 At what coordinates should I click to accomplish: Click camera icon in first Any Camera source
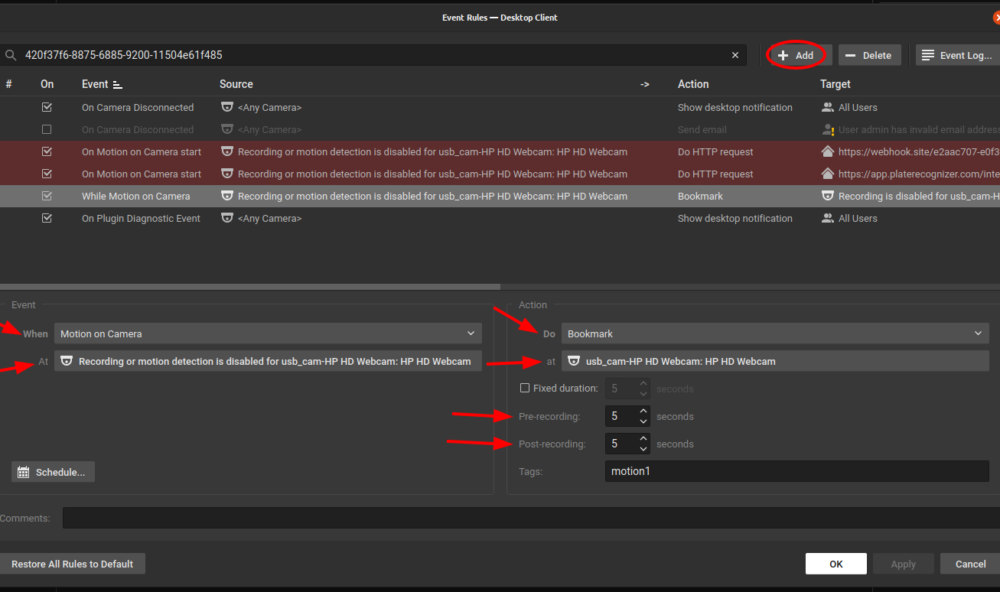[x=226, y=107]
